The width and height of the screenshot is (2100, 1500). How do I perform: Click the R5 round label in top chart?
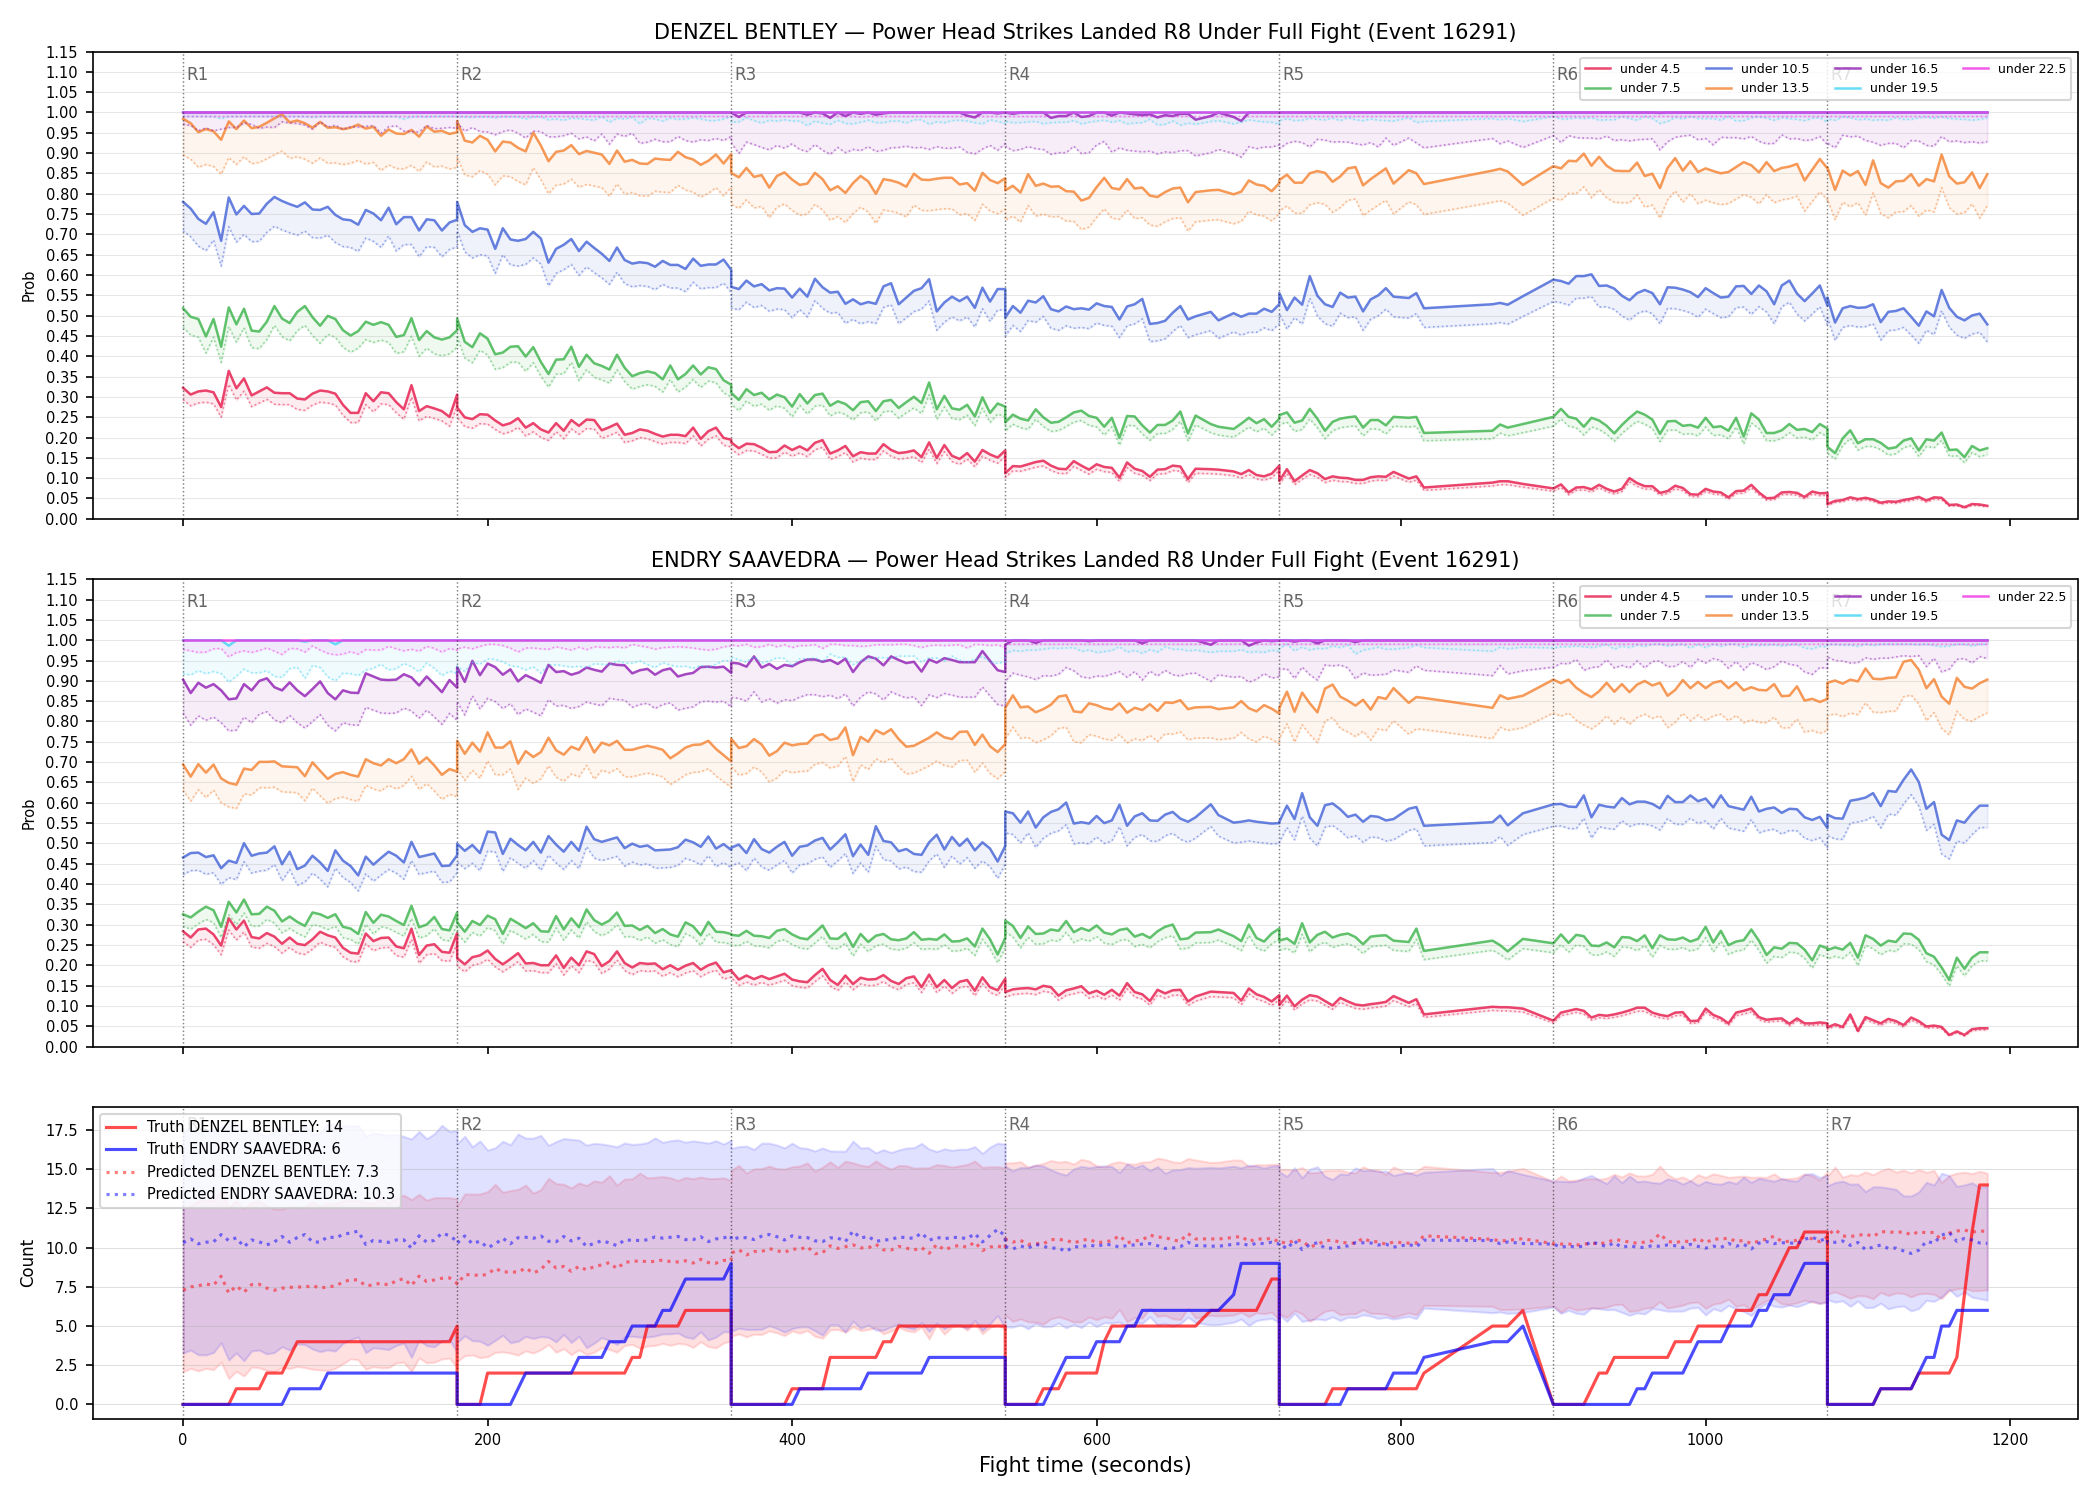[1293, 74]
